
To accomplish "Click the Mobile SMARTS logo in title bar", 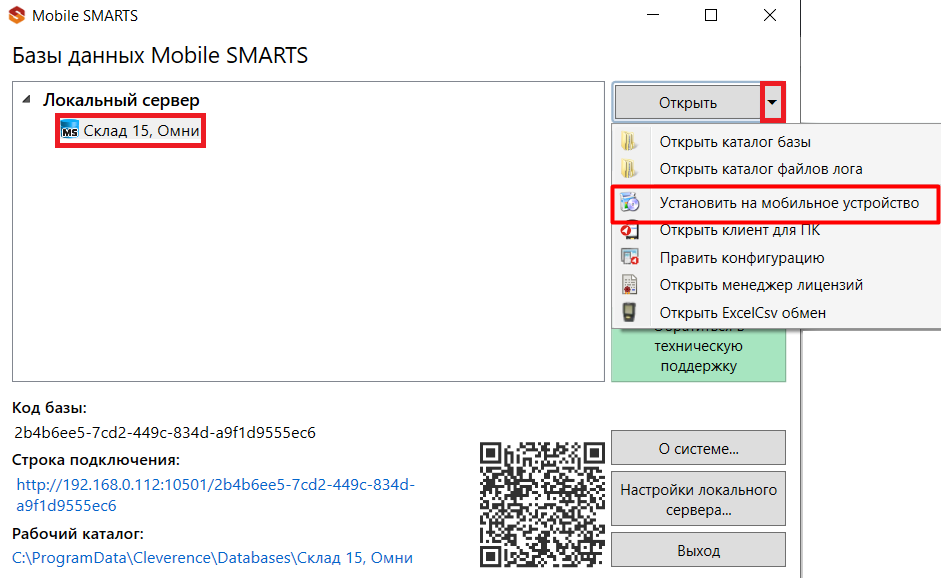I will (17, 15).
